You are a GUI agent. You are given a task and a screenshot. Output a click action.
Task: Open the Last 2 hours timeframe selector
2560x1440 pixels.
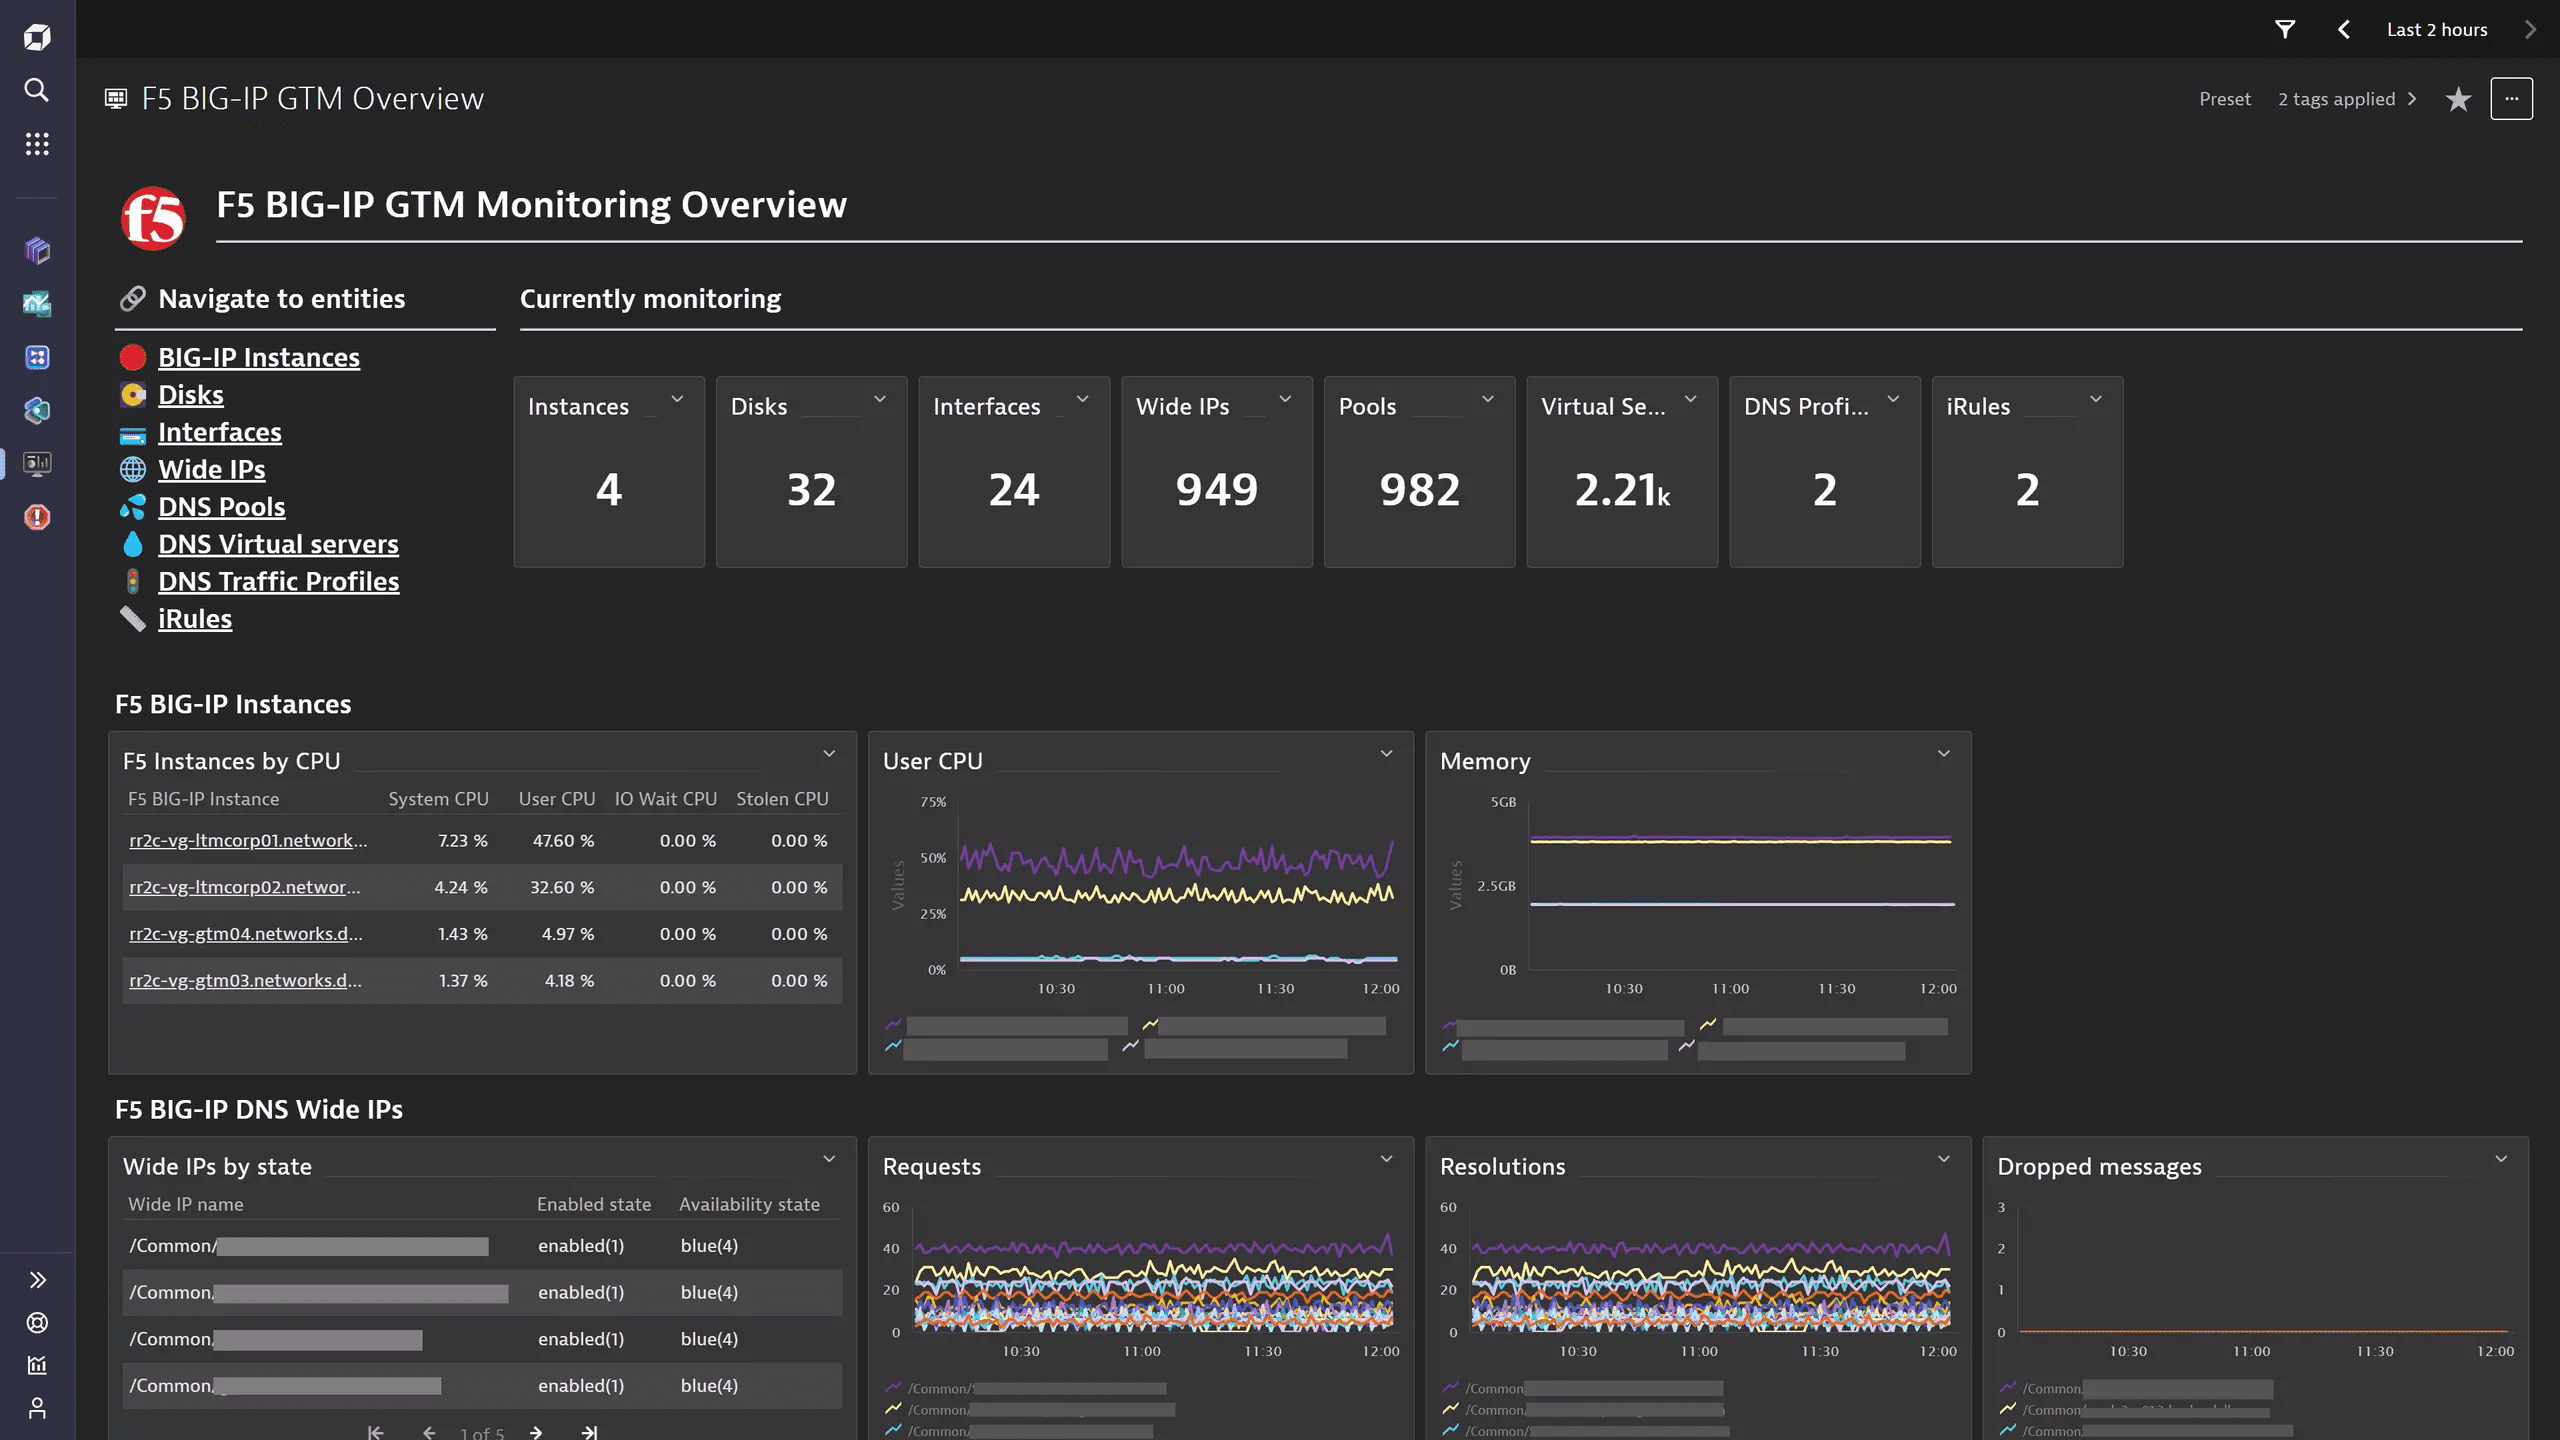(2437, 29)
